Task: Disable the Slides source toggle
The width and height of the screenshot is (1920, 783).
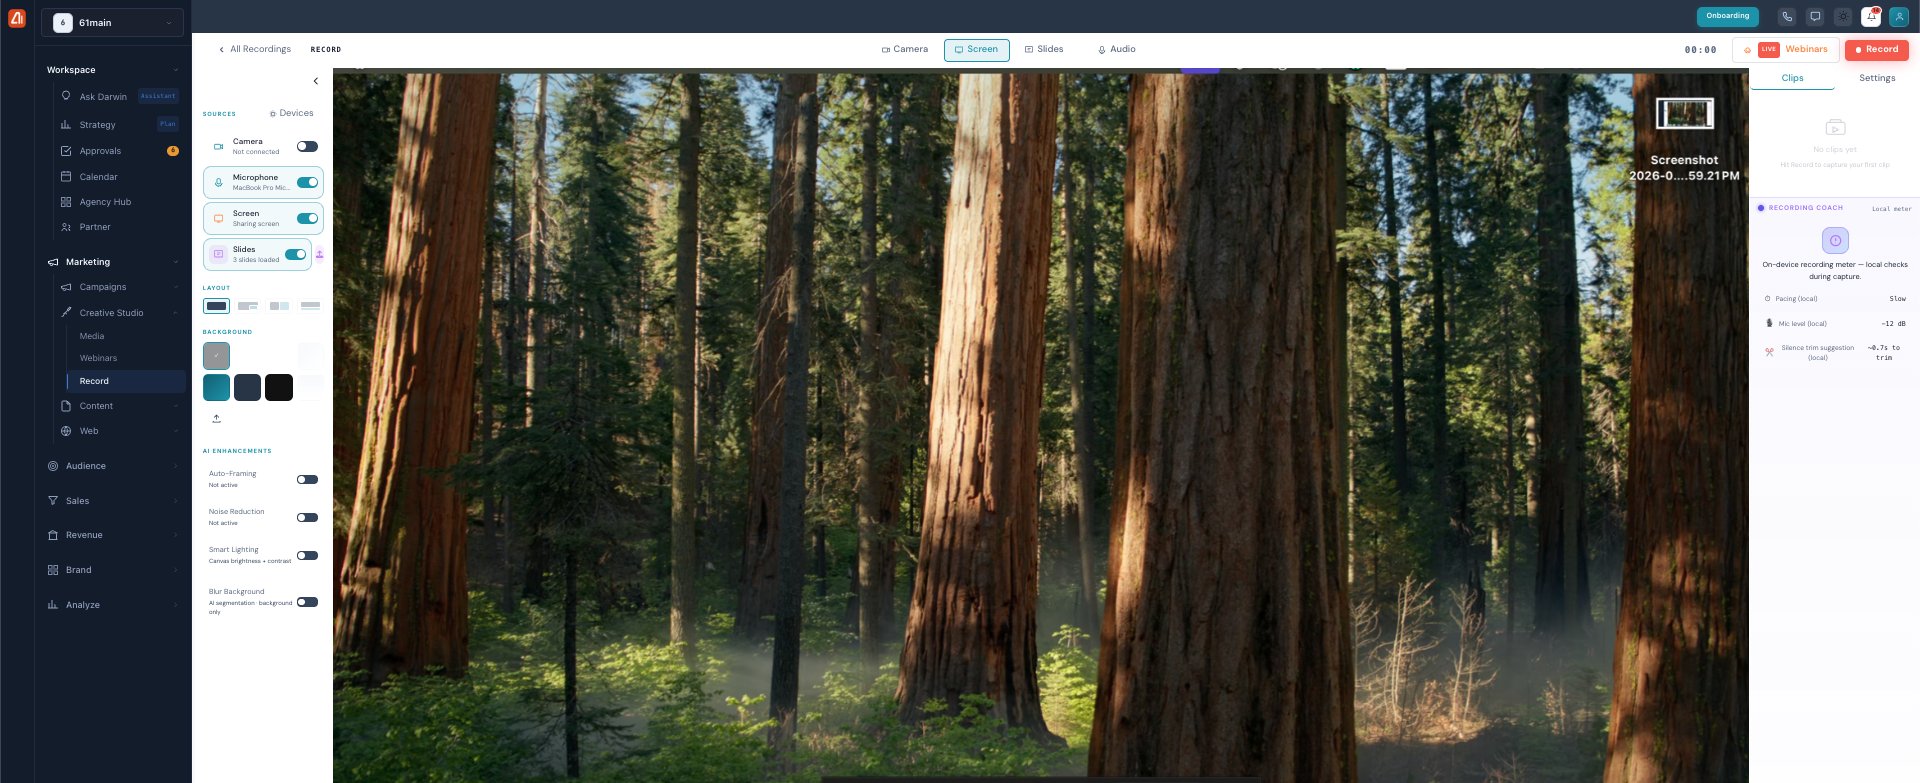Action: coord(295,254)
